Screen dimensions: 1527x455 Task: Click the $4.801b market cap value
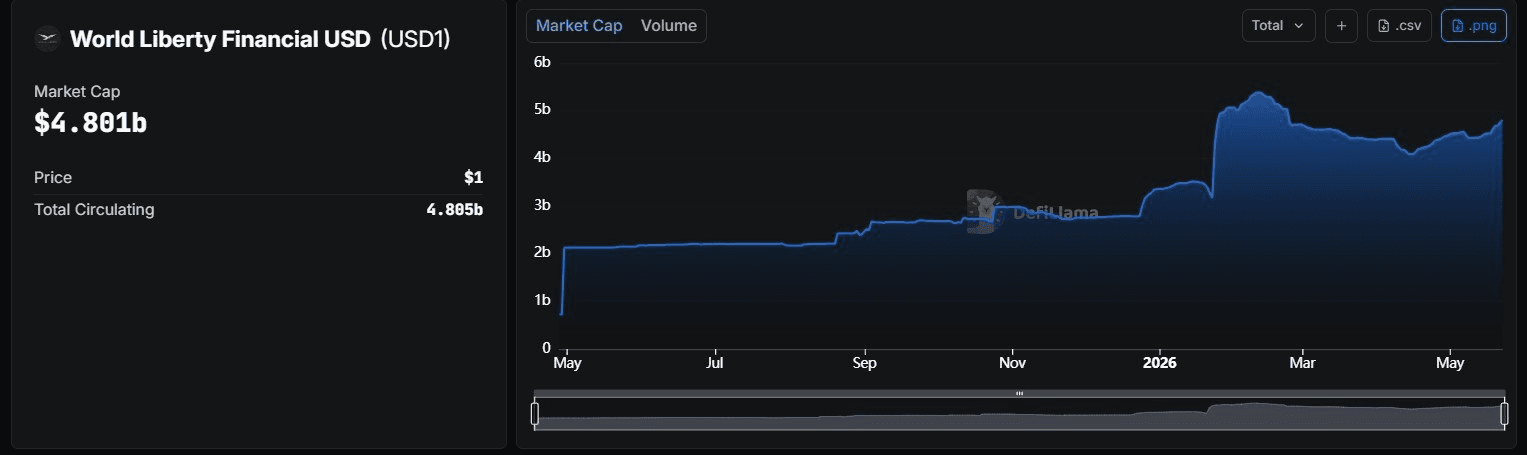coord(91,123)
